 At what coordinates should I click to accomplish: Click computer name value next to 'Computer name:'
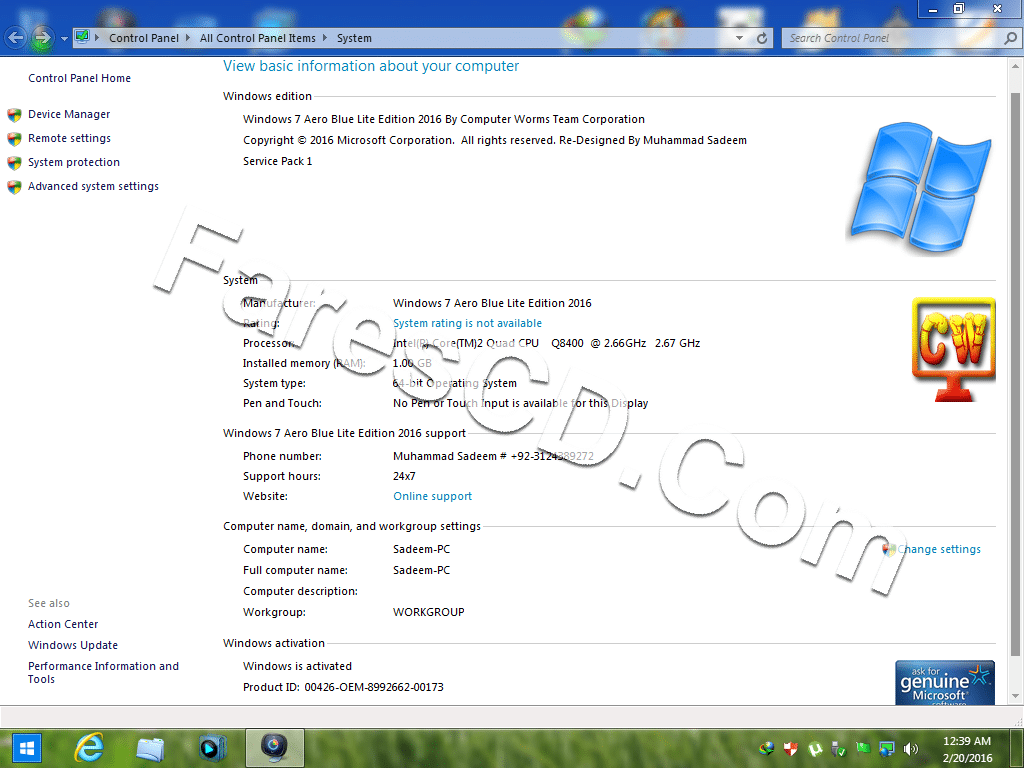(421, 549)
